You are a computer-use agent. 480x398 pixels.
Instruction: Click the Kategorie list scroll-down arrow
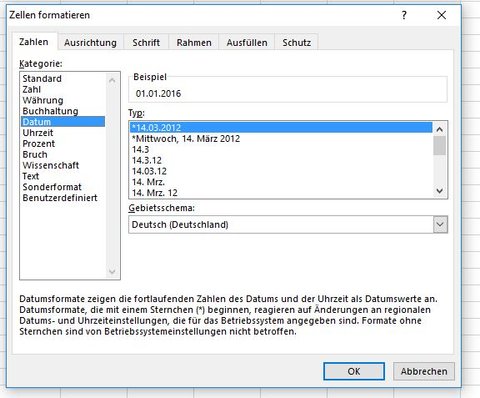click(112, 271)
